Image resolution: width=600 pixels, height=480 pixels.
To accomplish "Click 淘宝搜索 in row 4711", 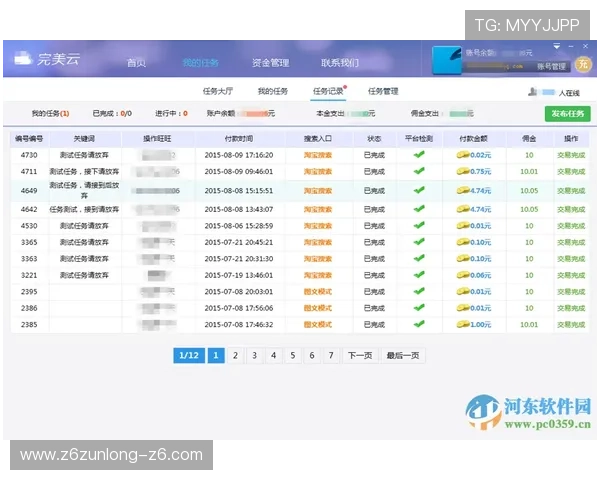I will [318, 171].
